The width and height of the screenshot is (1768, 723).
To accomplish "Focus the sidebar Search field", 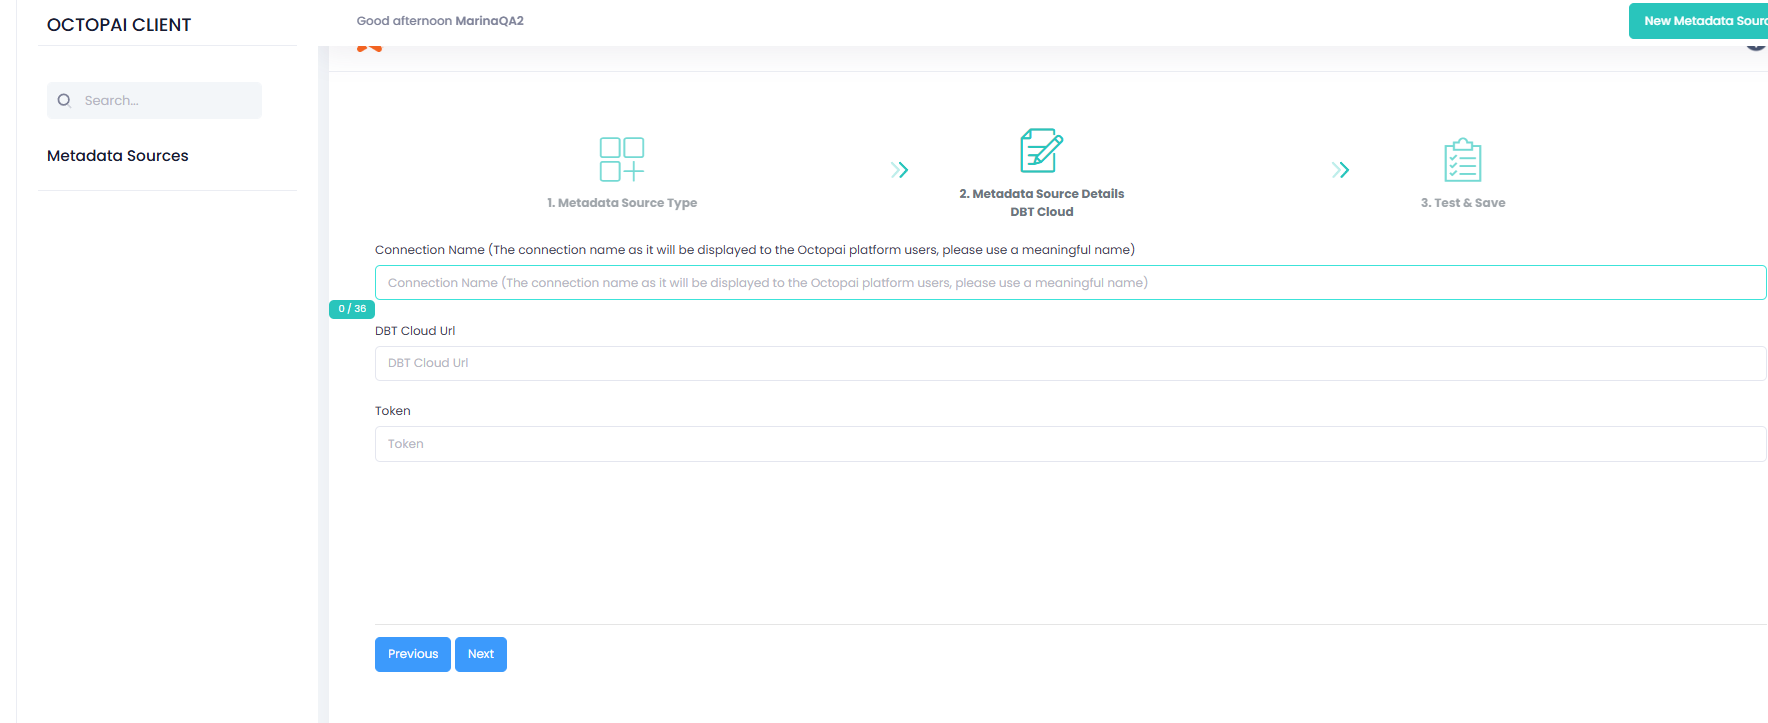I will [x=154, y=100].
